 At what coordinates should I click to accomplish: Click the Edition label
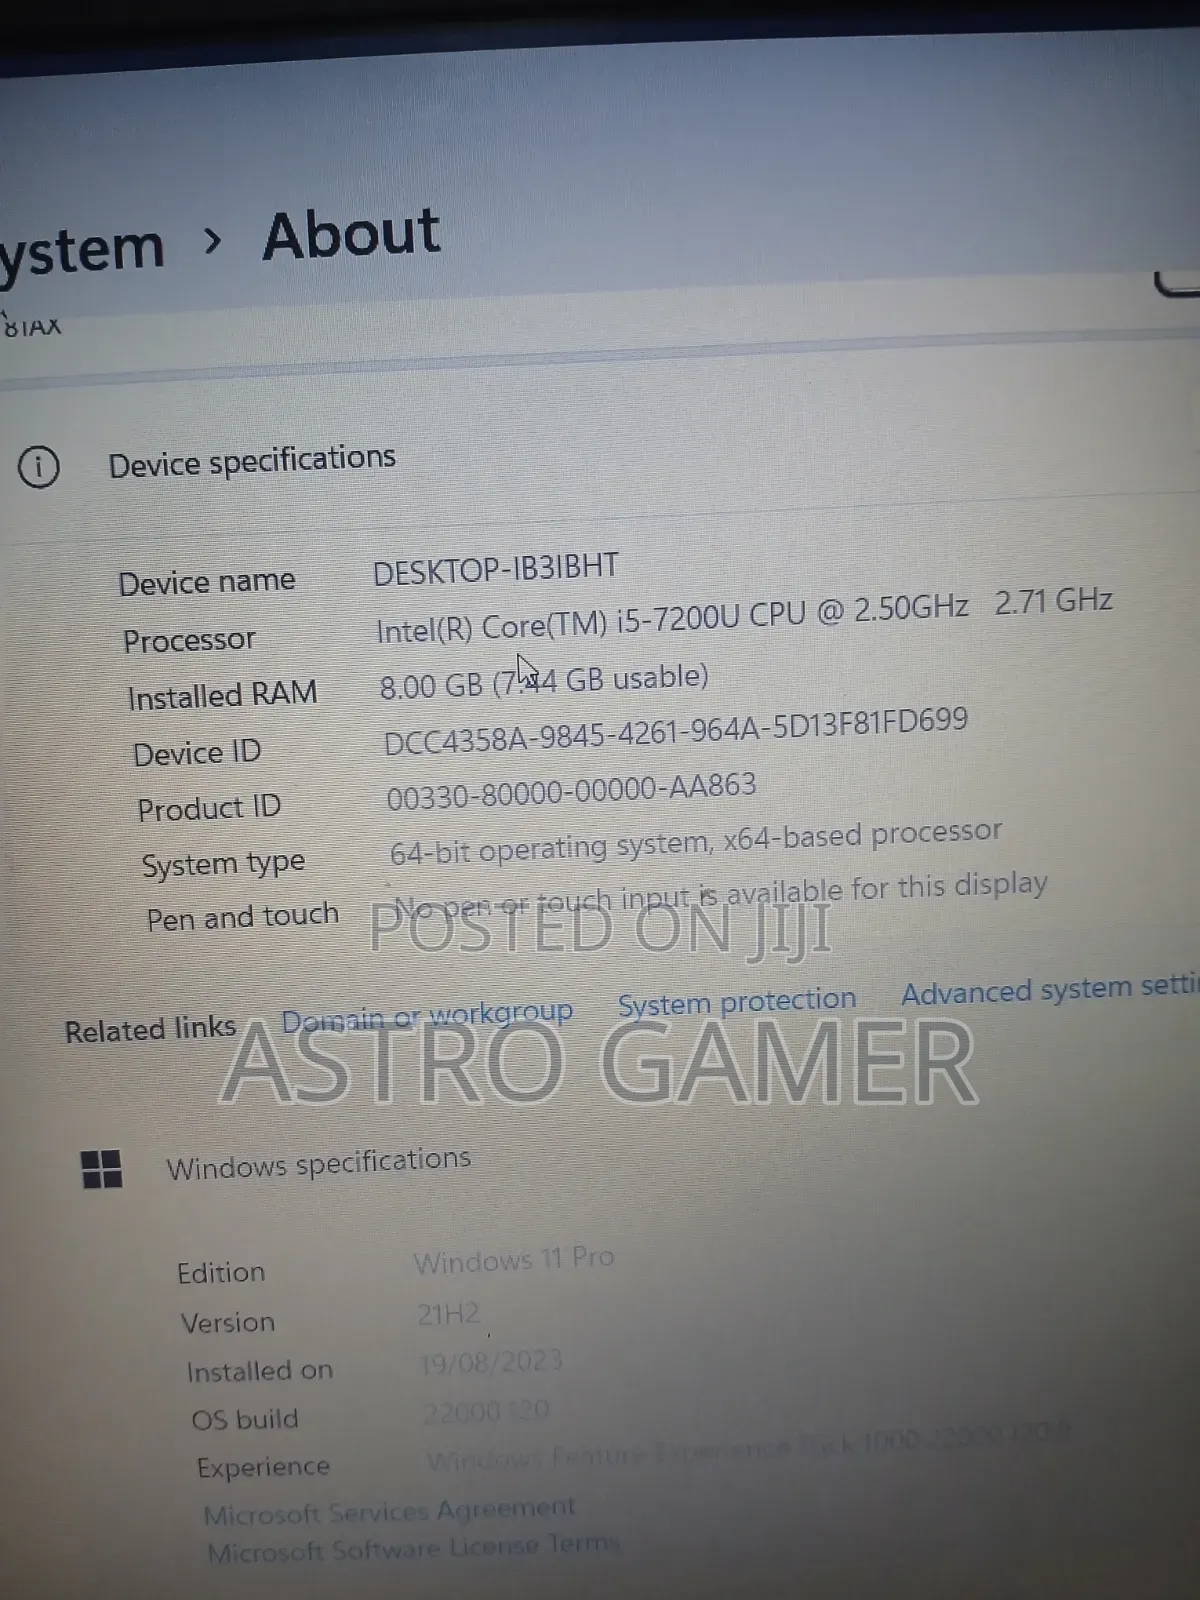pos(221,1273)
